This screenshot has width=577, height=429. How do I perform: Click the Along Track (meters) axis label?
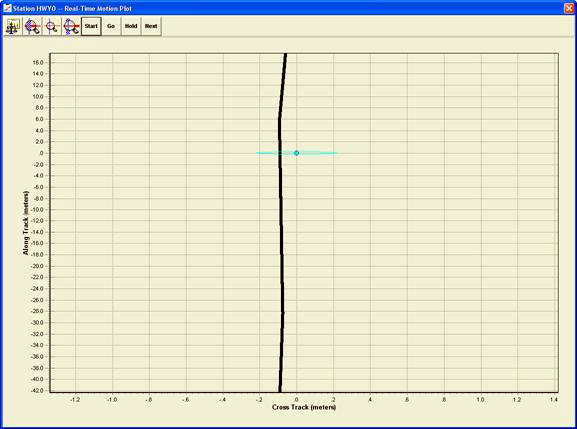pyautogui.click(x=25, y=223)
